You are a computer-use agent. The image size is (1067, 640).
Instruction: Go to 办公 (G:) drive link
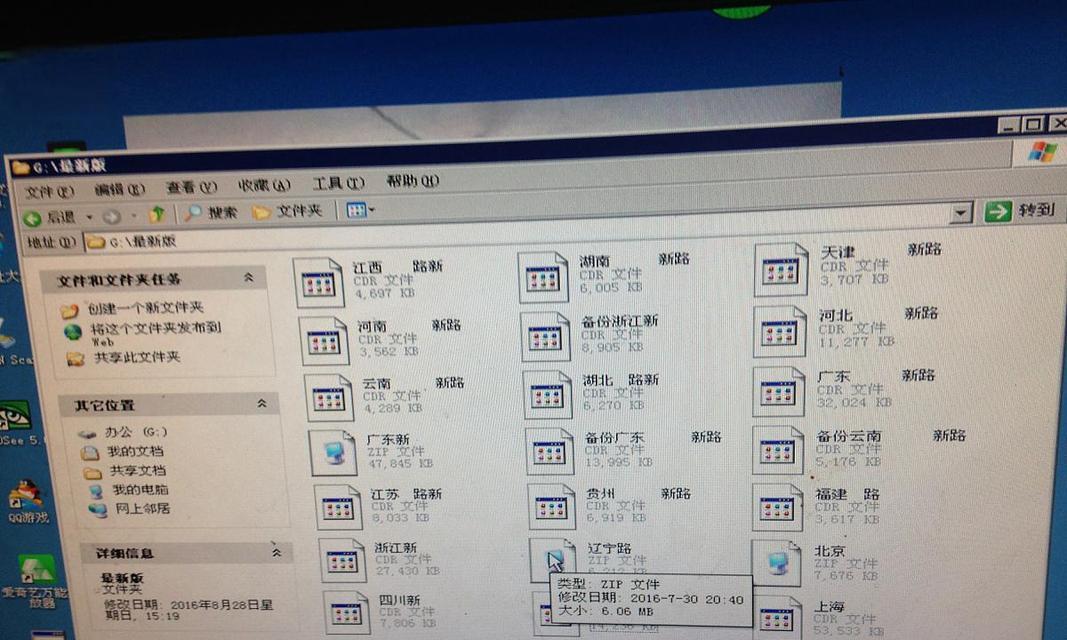(x=136, y=432)
